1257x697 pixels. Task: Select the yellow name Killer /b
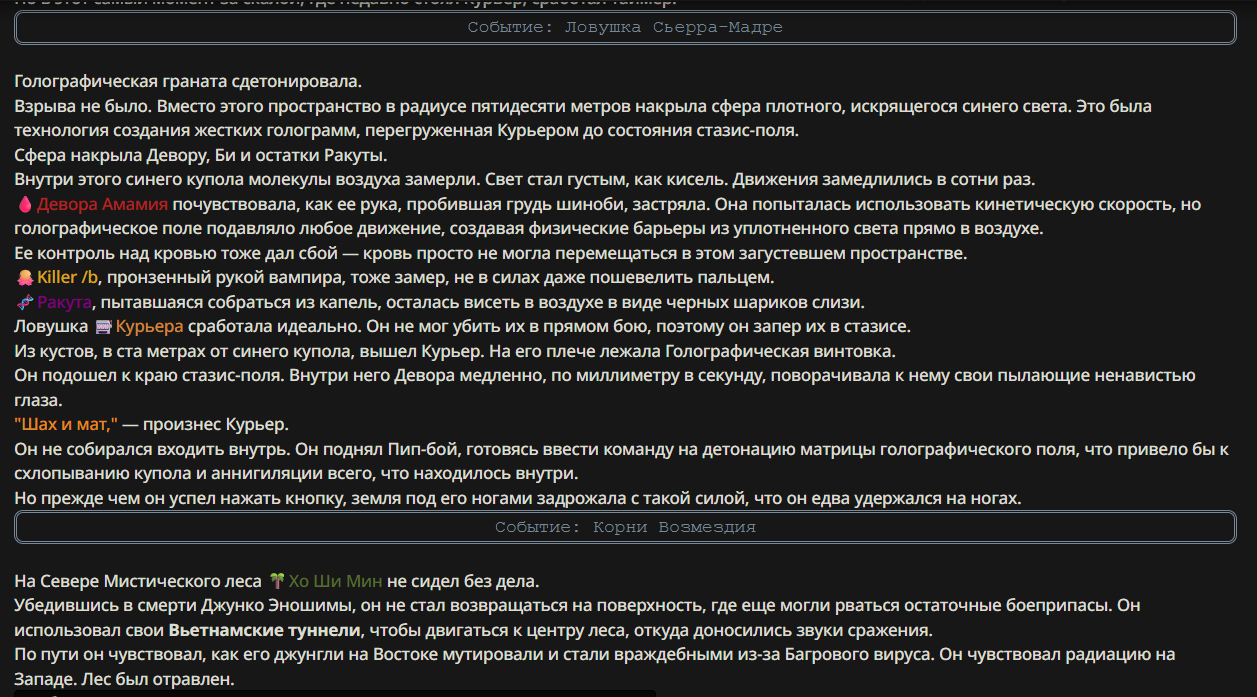pyautogui.click(x=69, y=277)
